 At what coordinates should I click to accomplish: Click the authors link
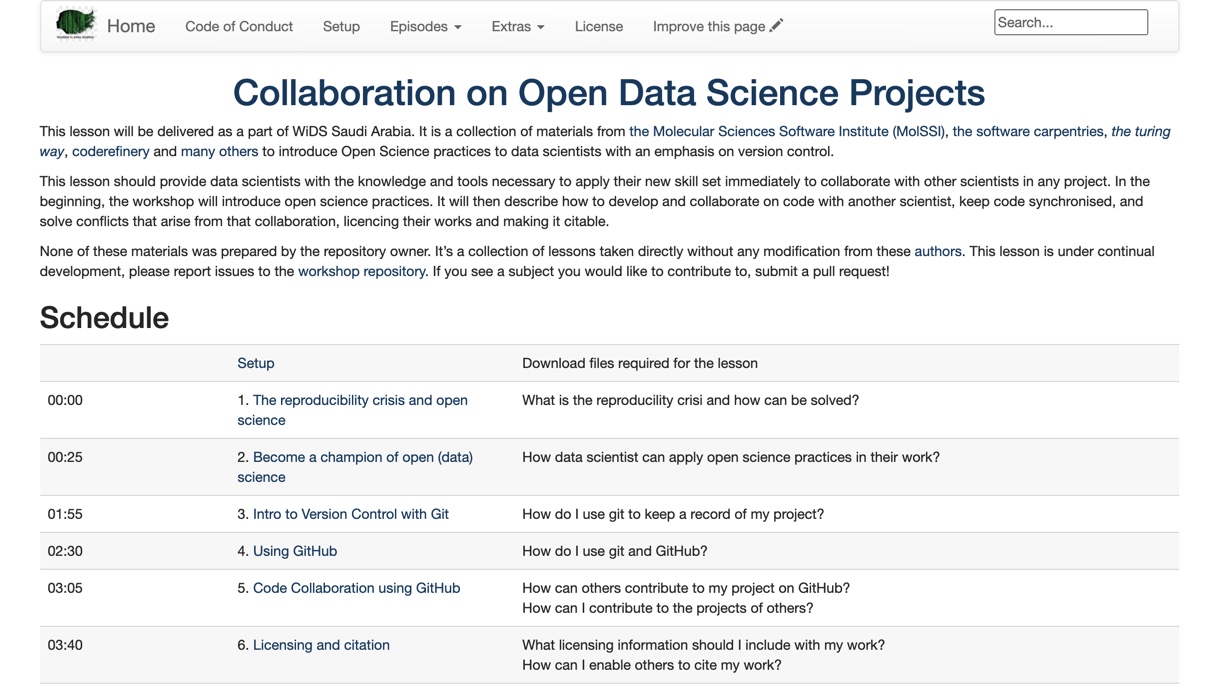937,251
